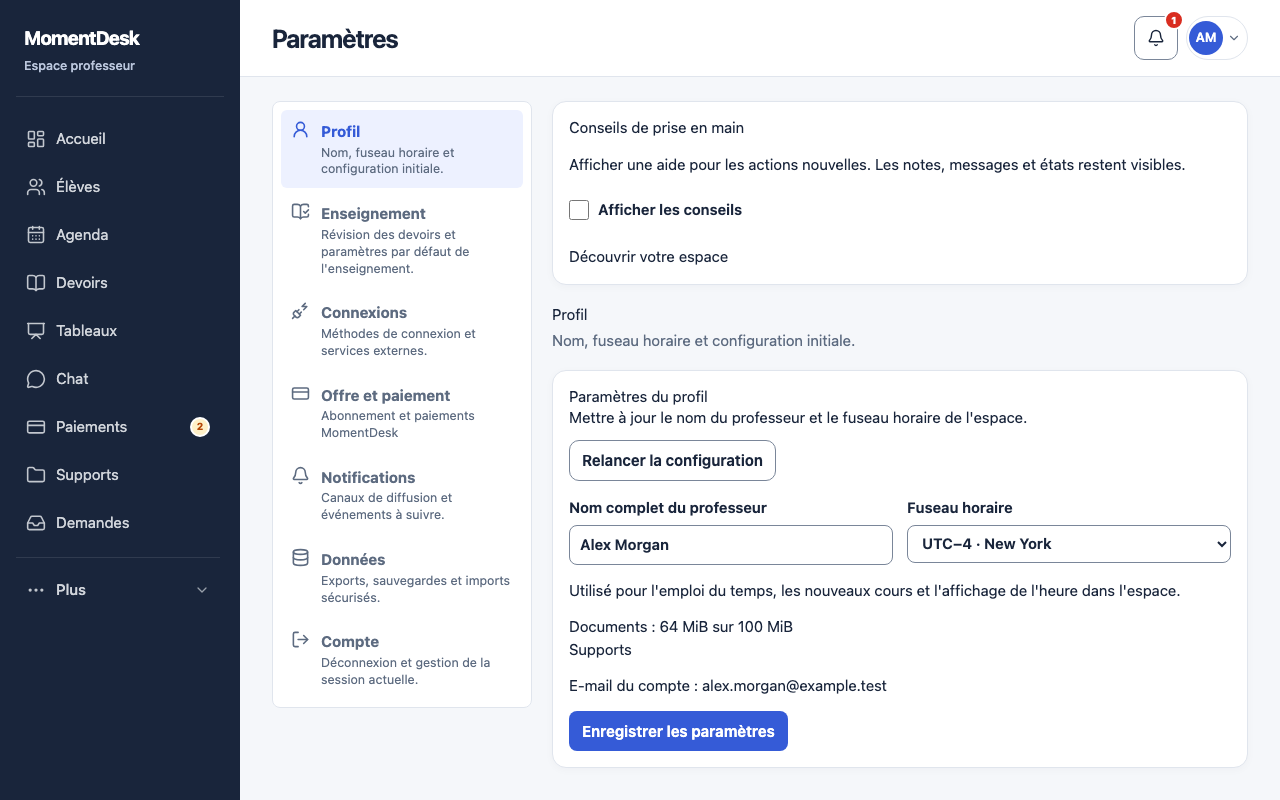Click the Connexions plug icon
This screenshot has height=800, width=1280.
click(x=300, y=311)
